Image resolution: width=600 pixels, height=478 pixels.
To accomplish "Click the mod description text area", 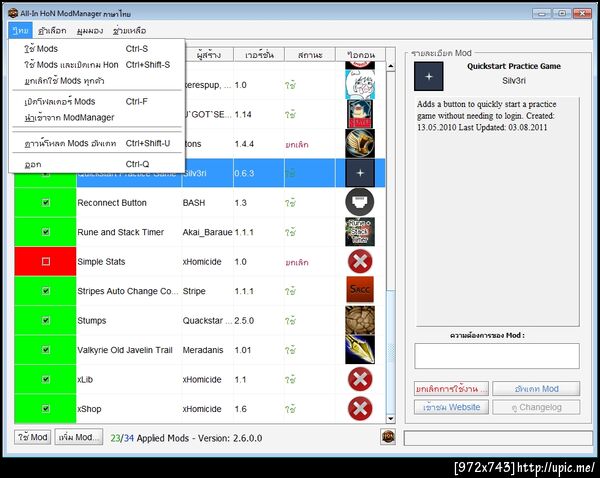I will (x=497, y=211).
